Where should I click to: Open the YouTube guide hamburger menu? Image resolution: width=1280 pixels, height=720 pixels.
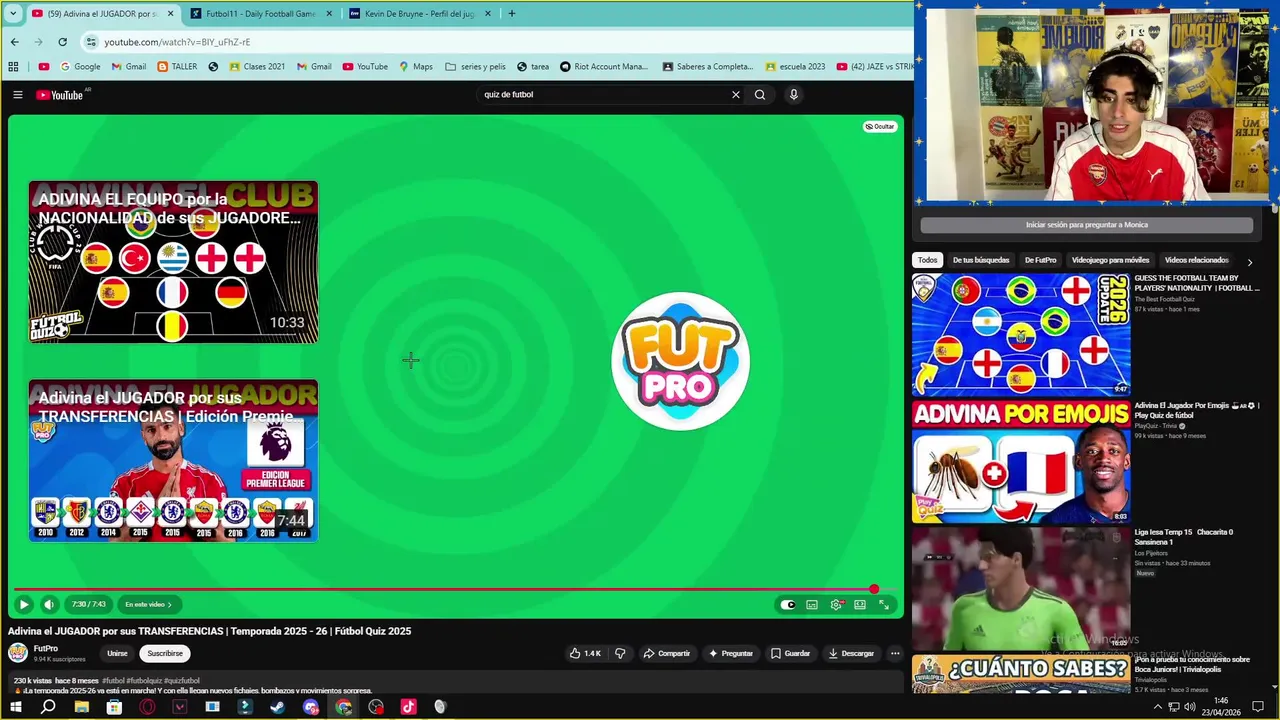pyautogui.click(x=18, y=95)
